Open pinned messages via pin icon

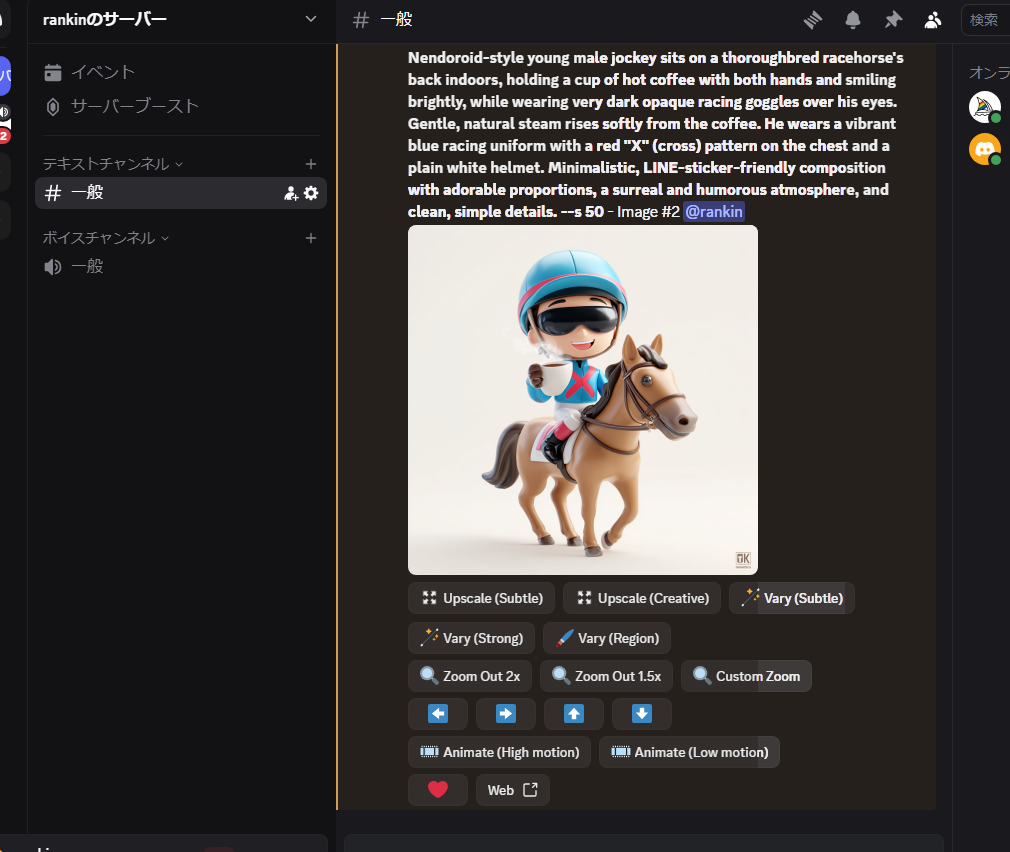click(x=893, y=20)
